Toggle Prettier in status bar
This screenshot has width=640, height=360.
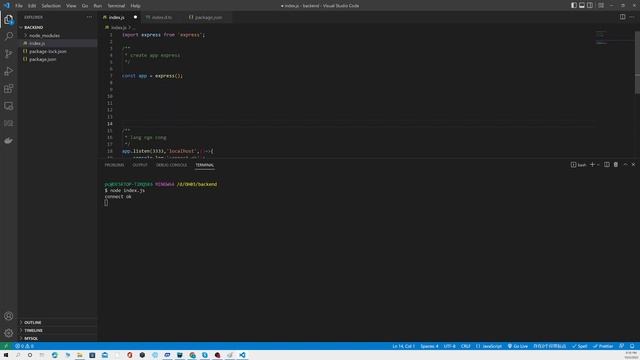point(603,346)
